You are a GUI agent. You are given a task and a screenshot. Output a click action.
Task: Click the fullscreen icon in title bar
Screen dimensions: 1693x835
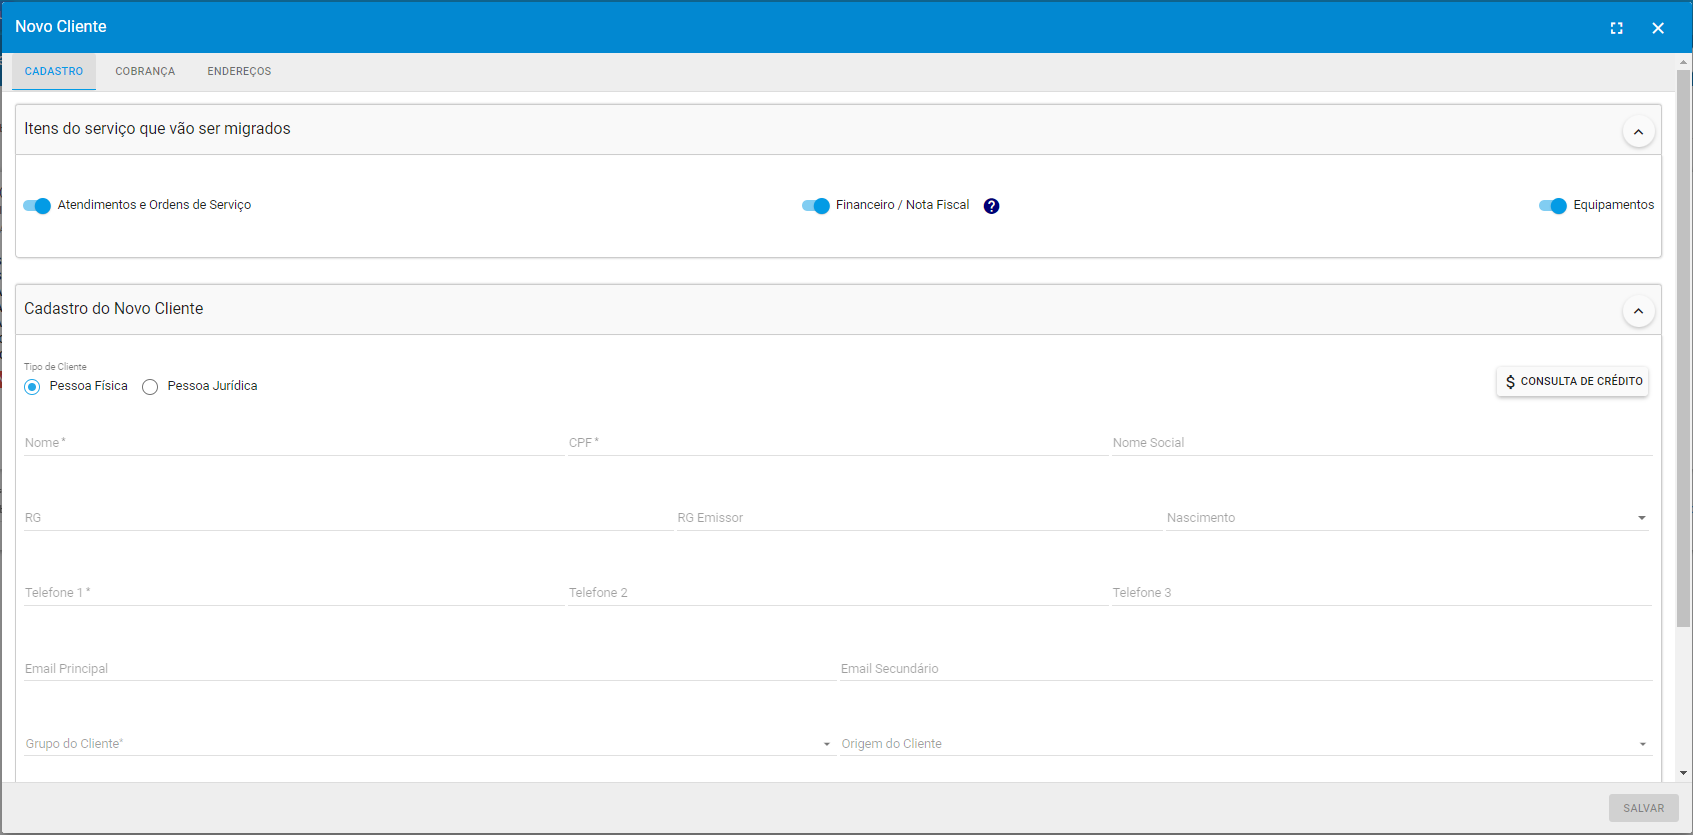pos(1616,28)
